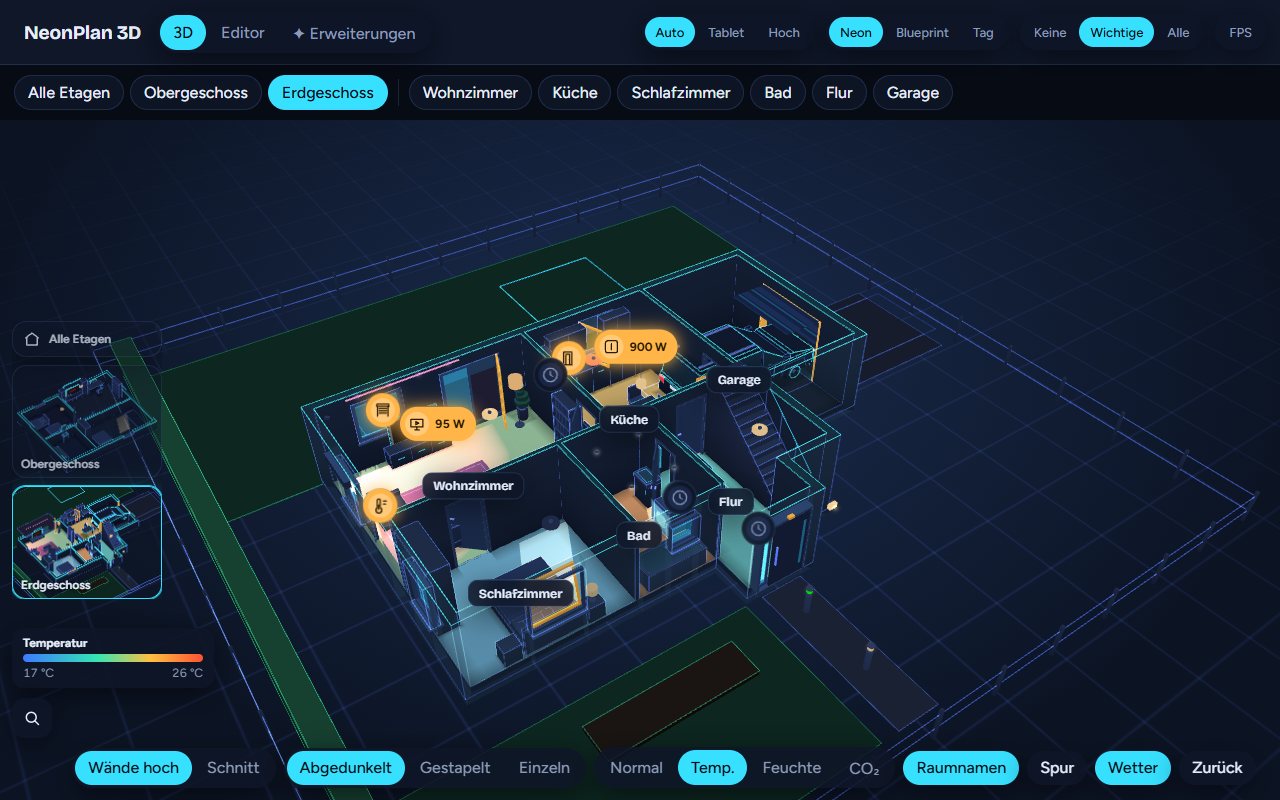
Task: Select the Temp. overlay mode
Action: 713,768
